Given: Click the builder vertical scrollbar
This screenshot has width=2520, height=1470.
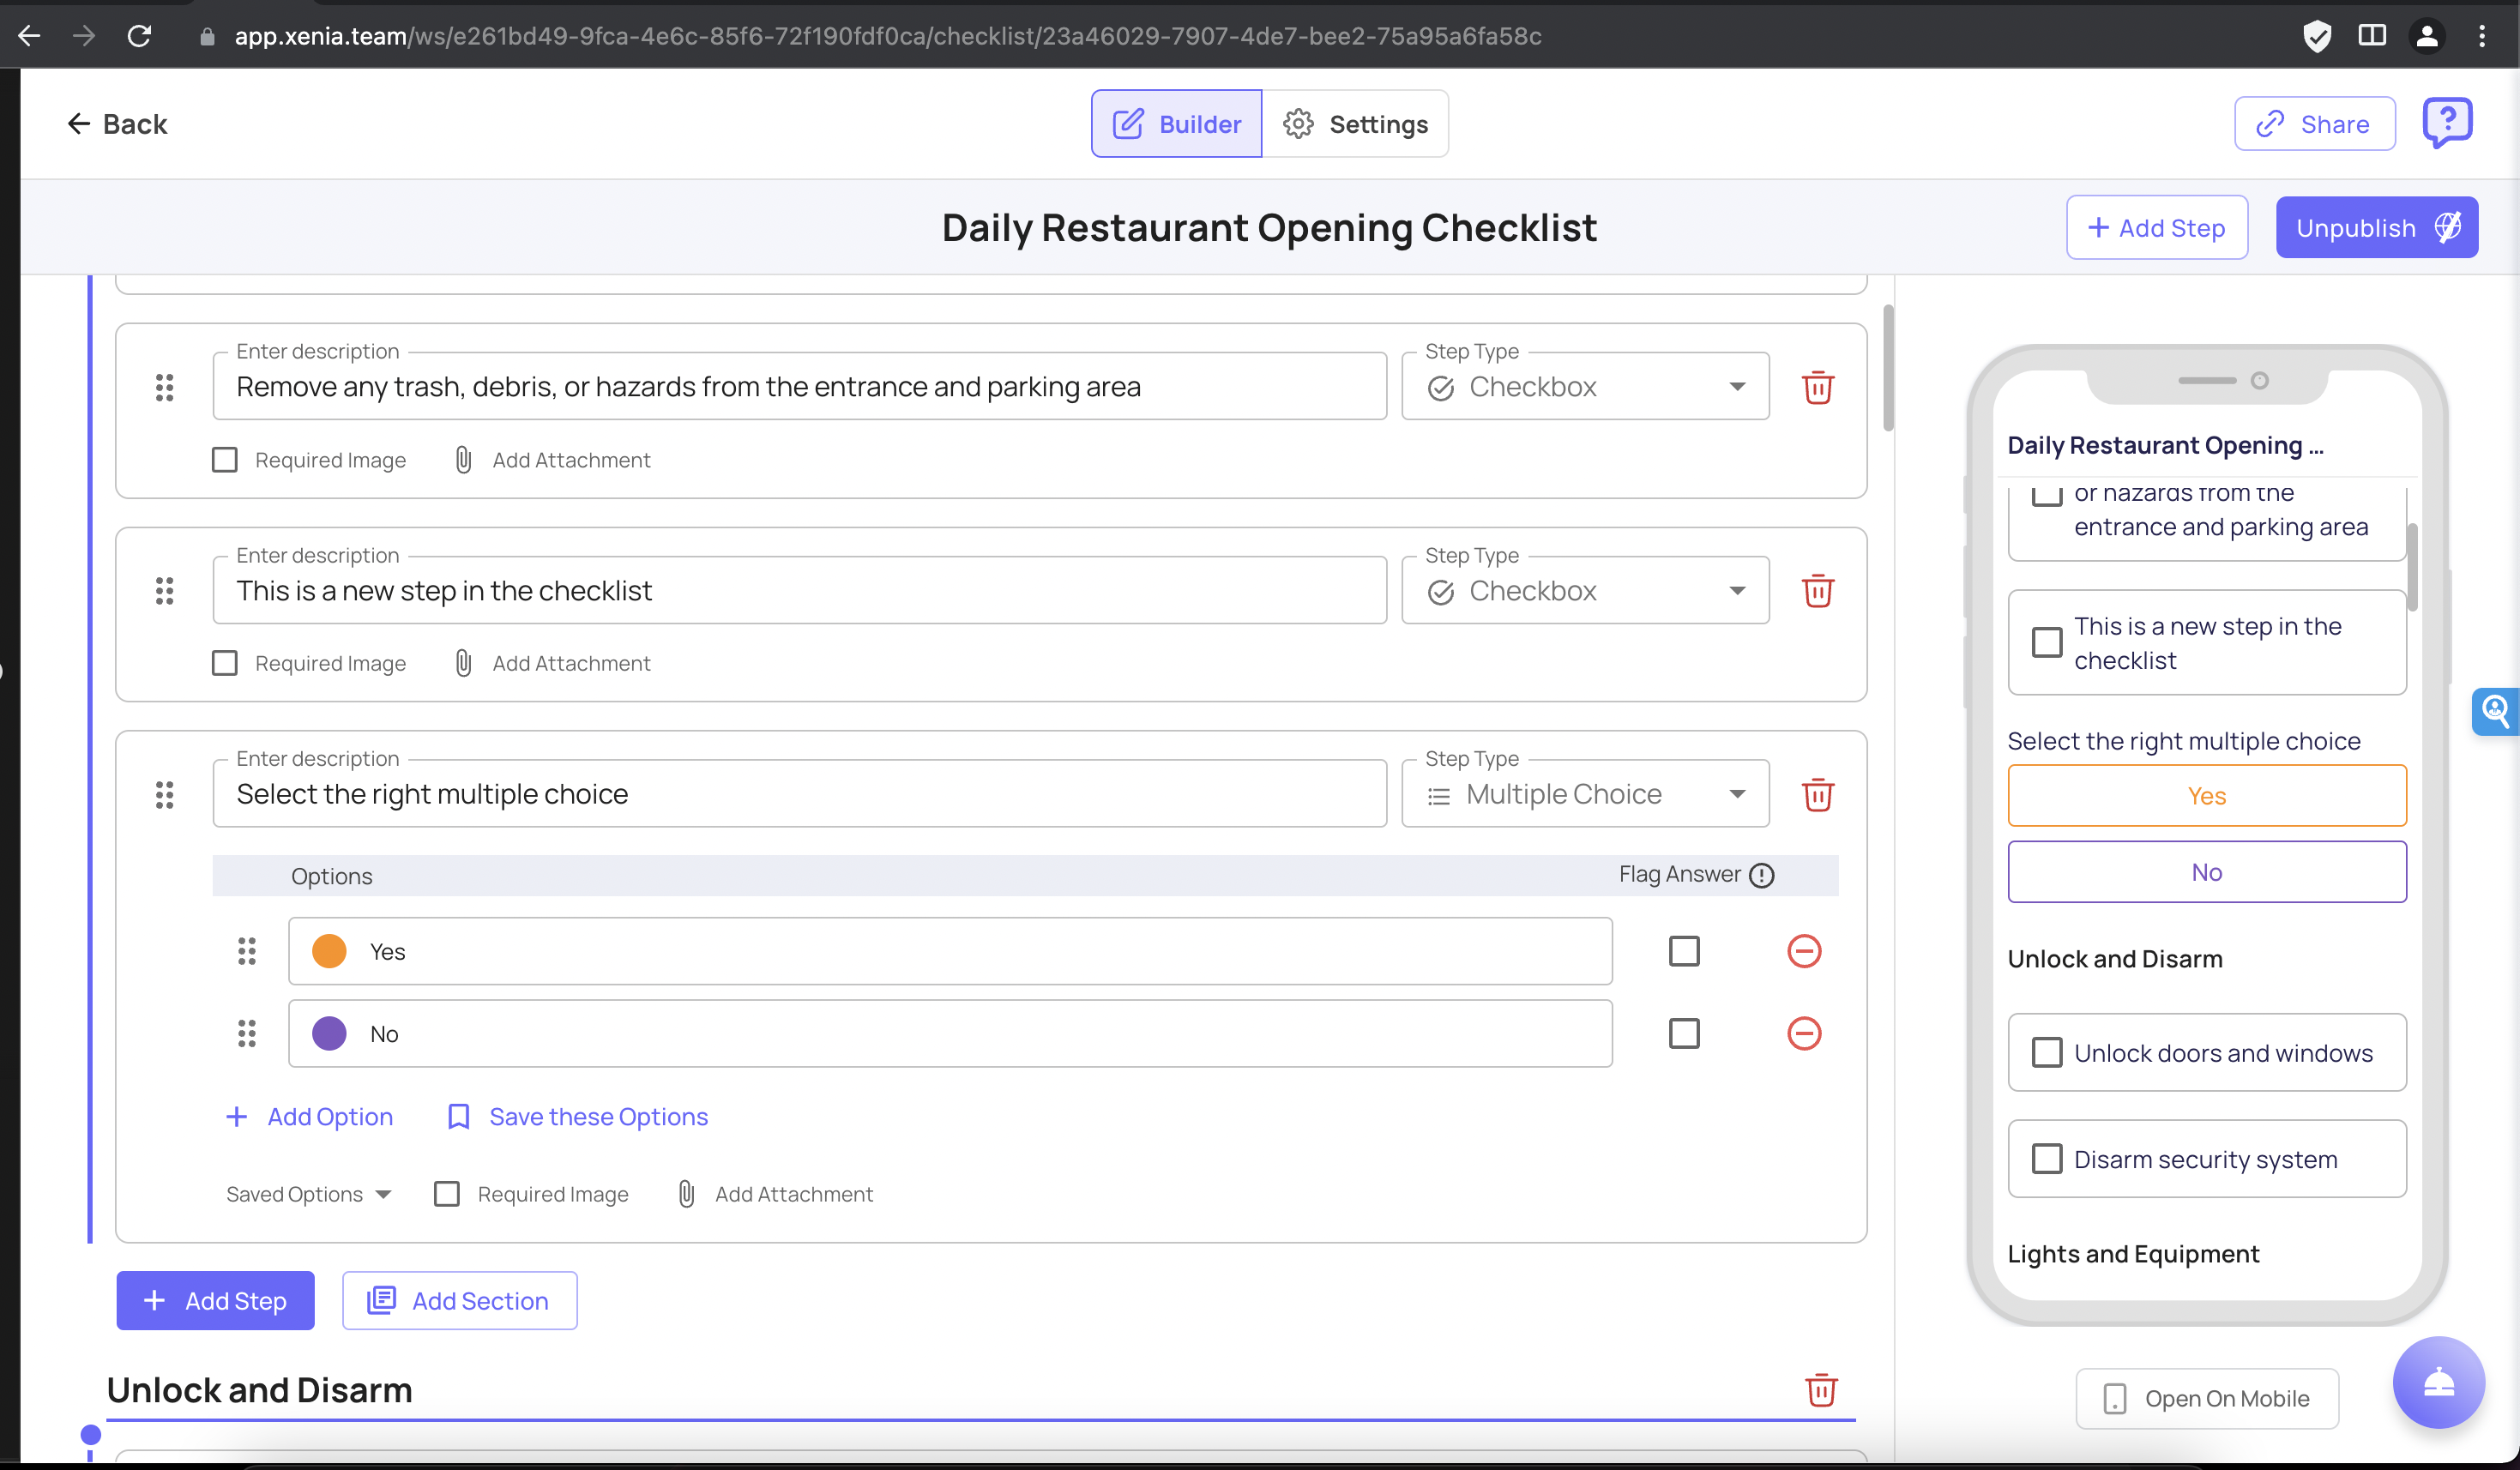Looking at the screenshot, I should click(1888, 368).
